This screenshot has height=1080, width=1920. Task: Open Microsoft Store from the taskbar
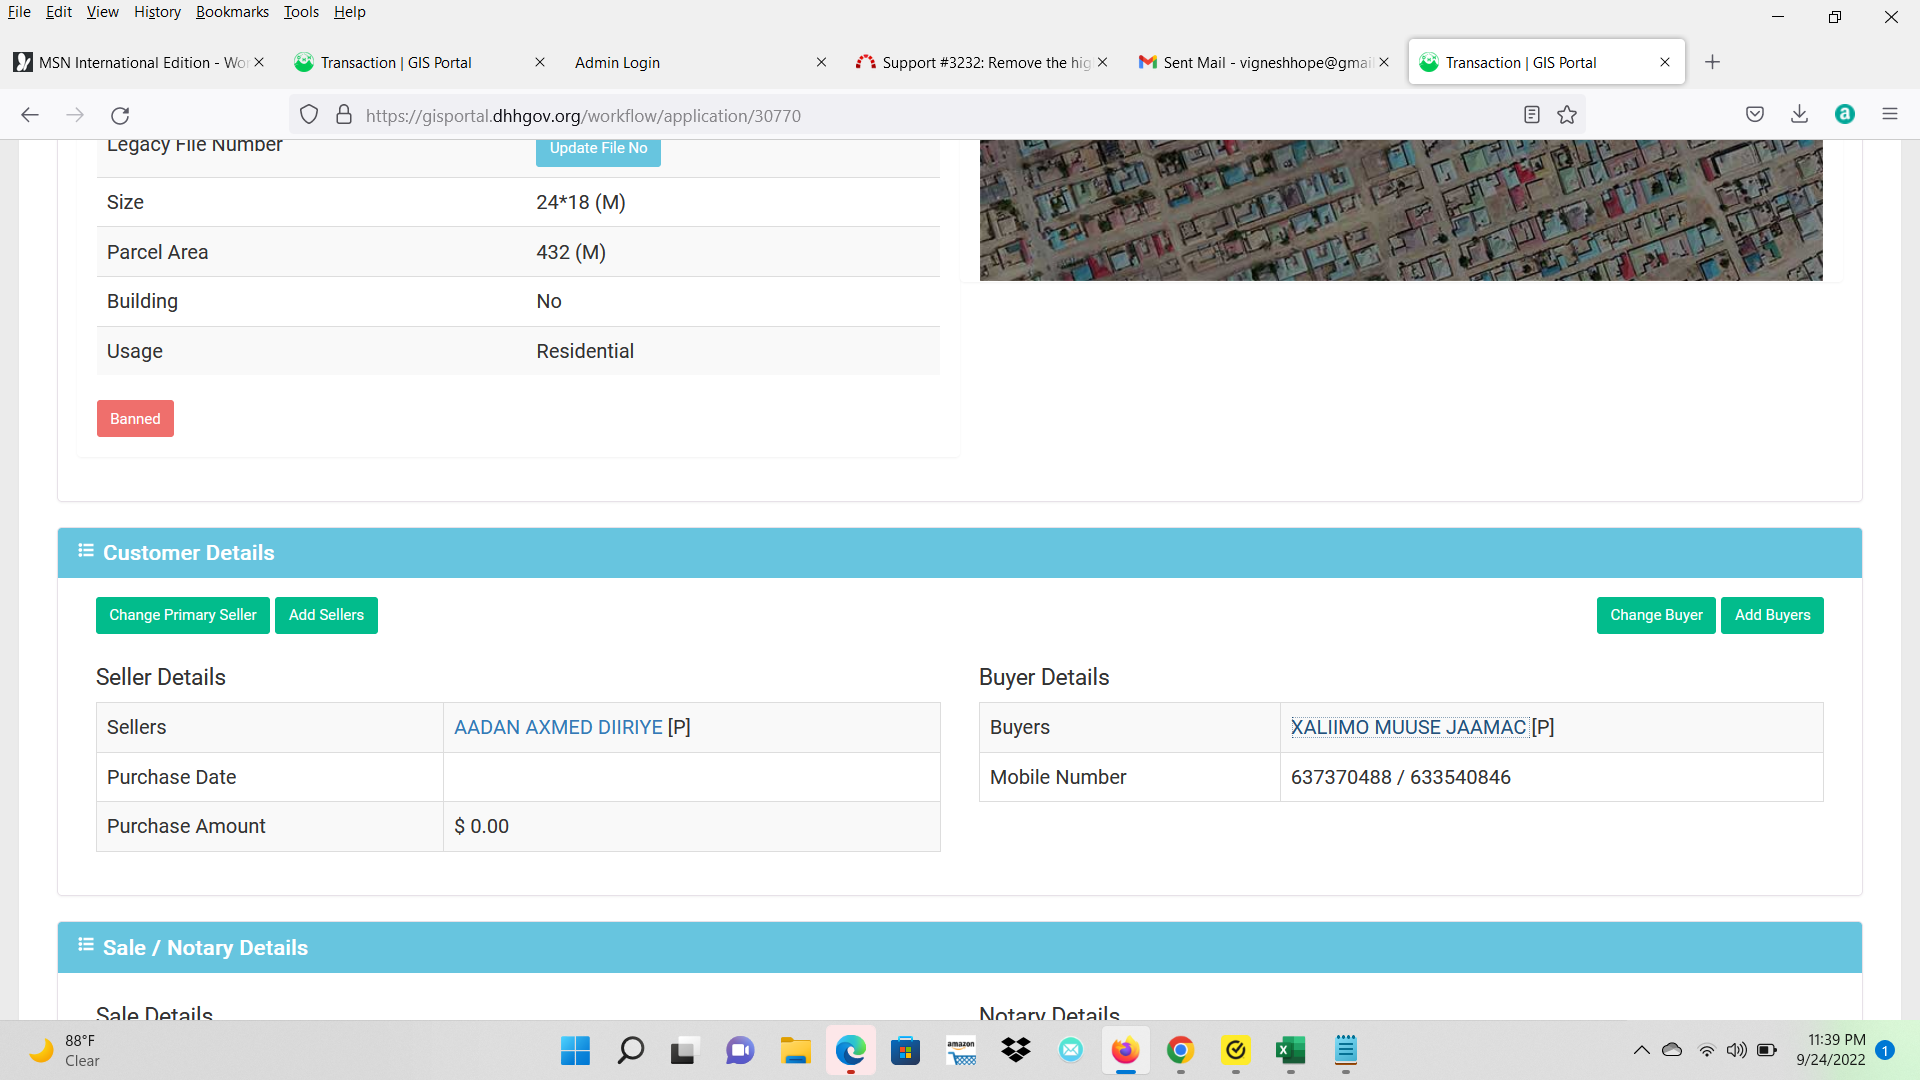pyautogui.click(x=905, y=1050)
